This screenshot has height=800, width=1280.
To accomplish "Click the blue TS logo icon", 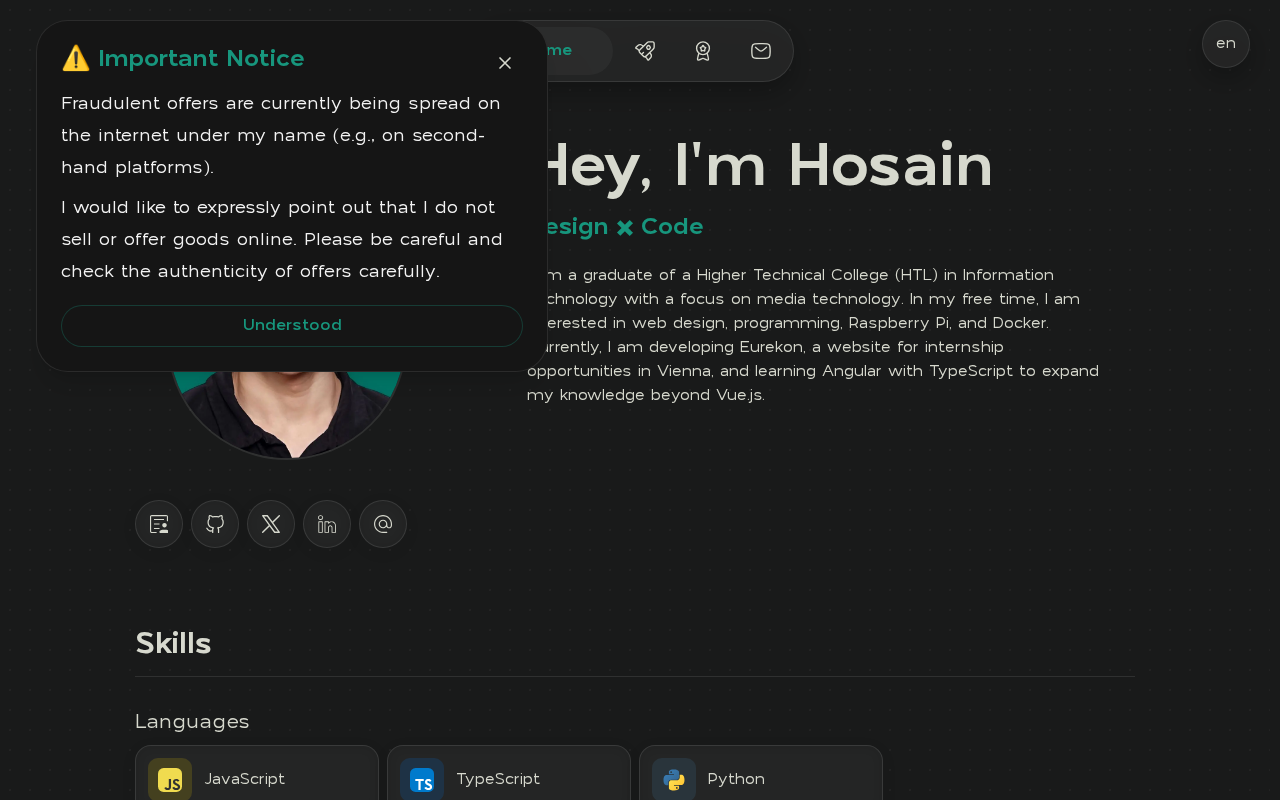I will coord(422,780).
